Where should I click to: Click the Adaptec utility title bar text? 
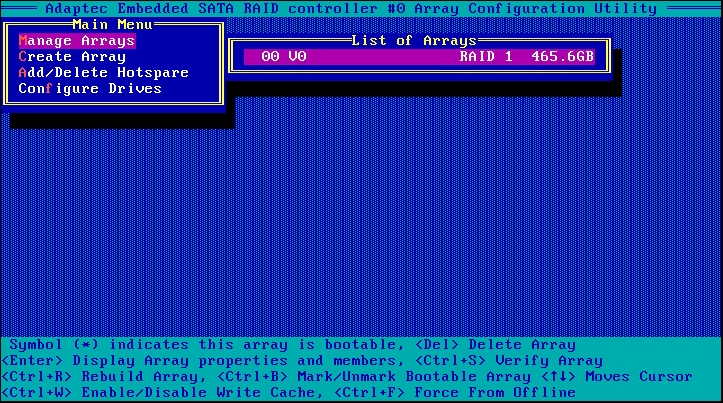tap(351, 8)
